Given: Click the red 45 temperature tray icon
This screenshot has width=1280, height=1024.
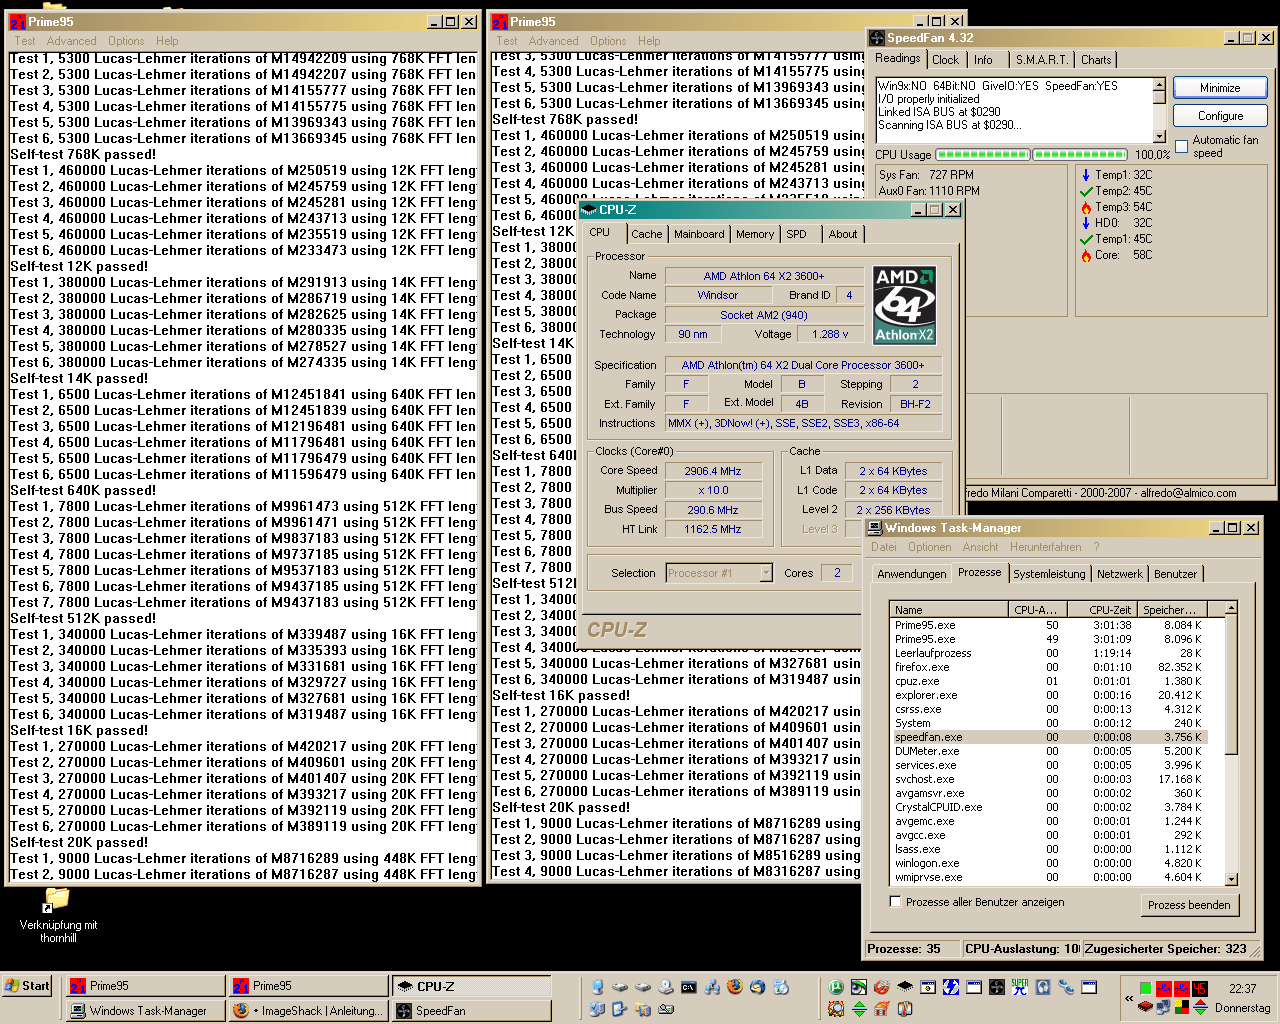Looking at the screenshot, I should coord(1199,988).
